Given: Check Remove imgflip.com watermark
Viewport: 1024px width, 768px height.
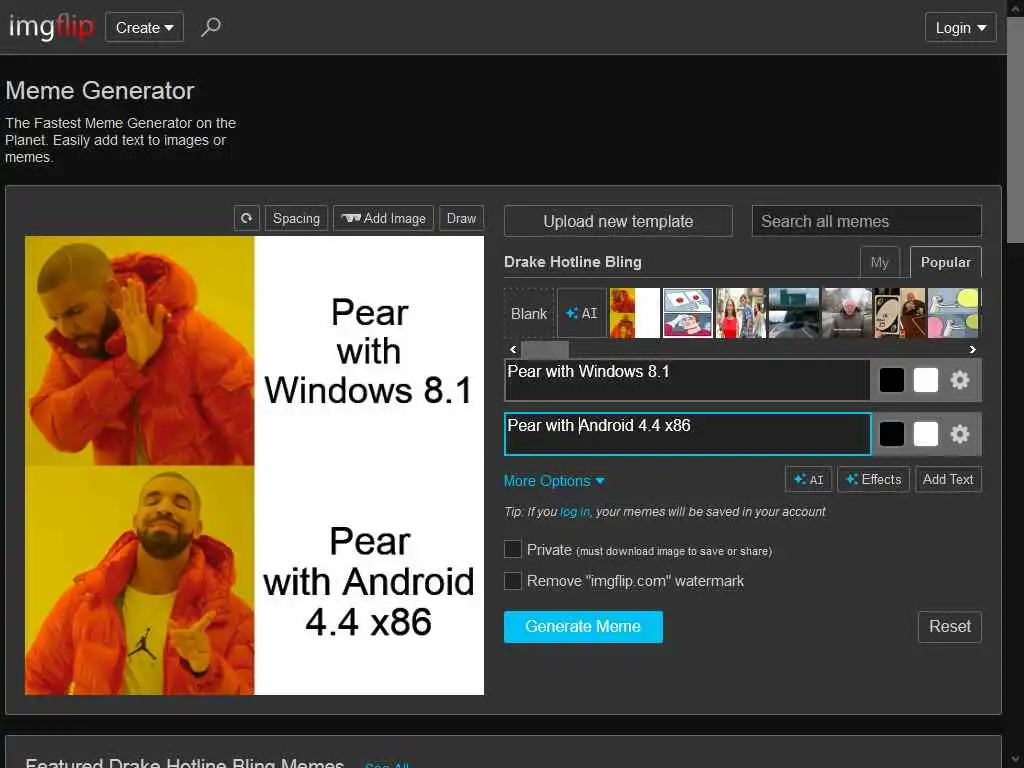Looking at the screenshot, I should coord(513,581).
